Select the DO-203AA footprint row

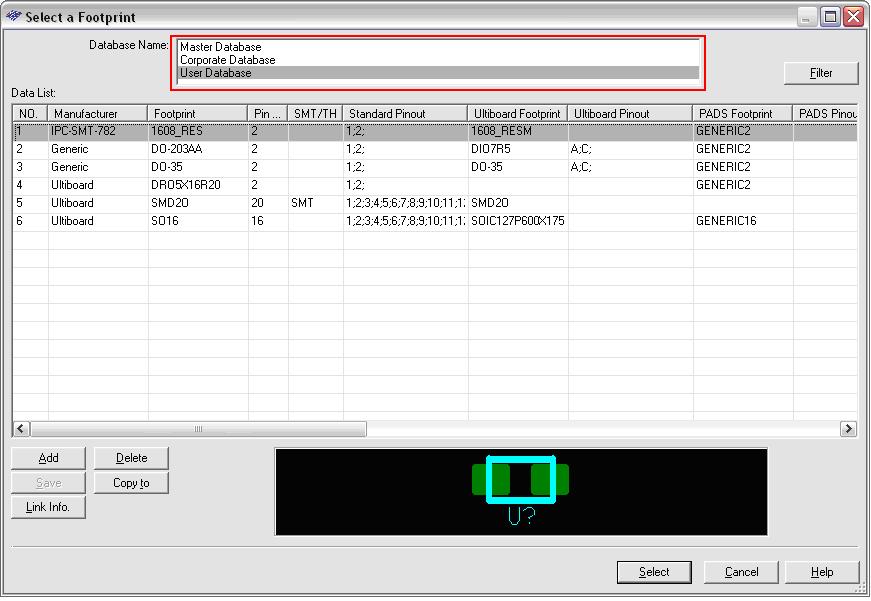point(435,149)
